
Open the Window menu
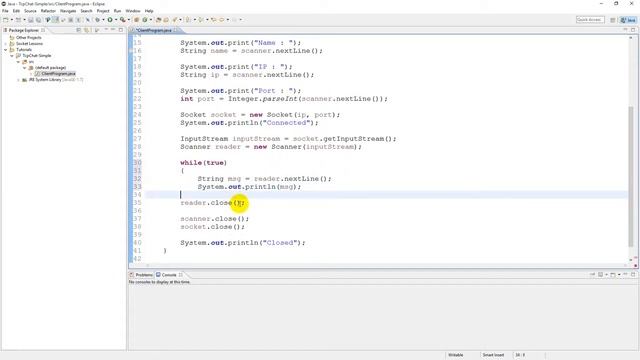[x=133, y=11]
